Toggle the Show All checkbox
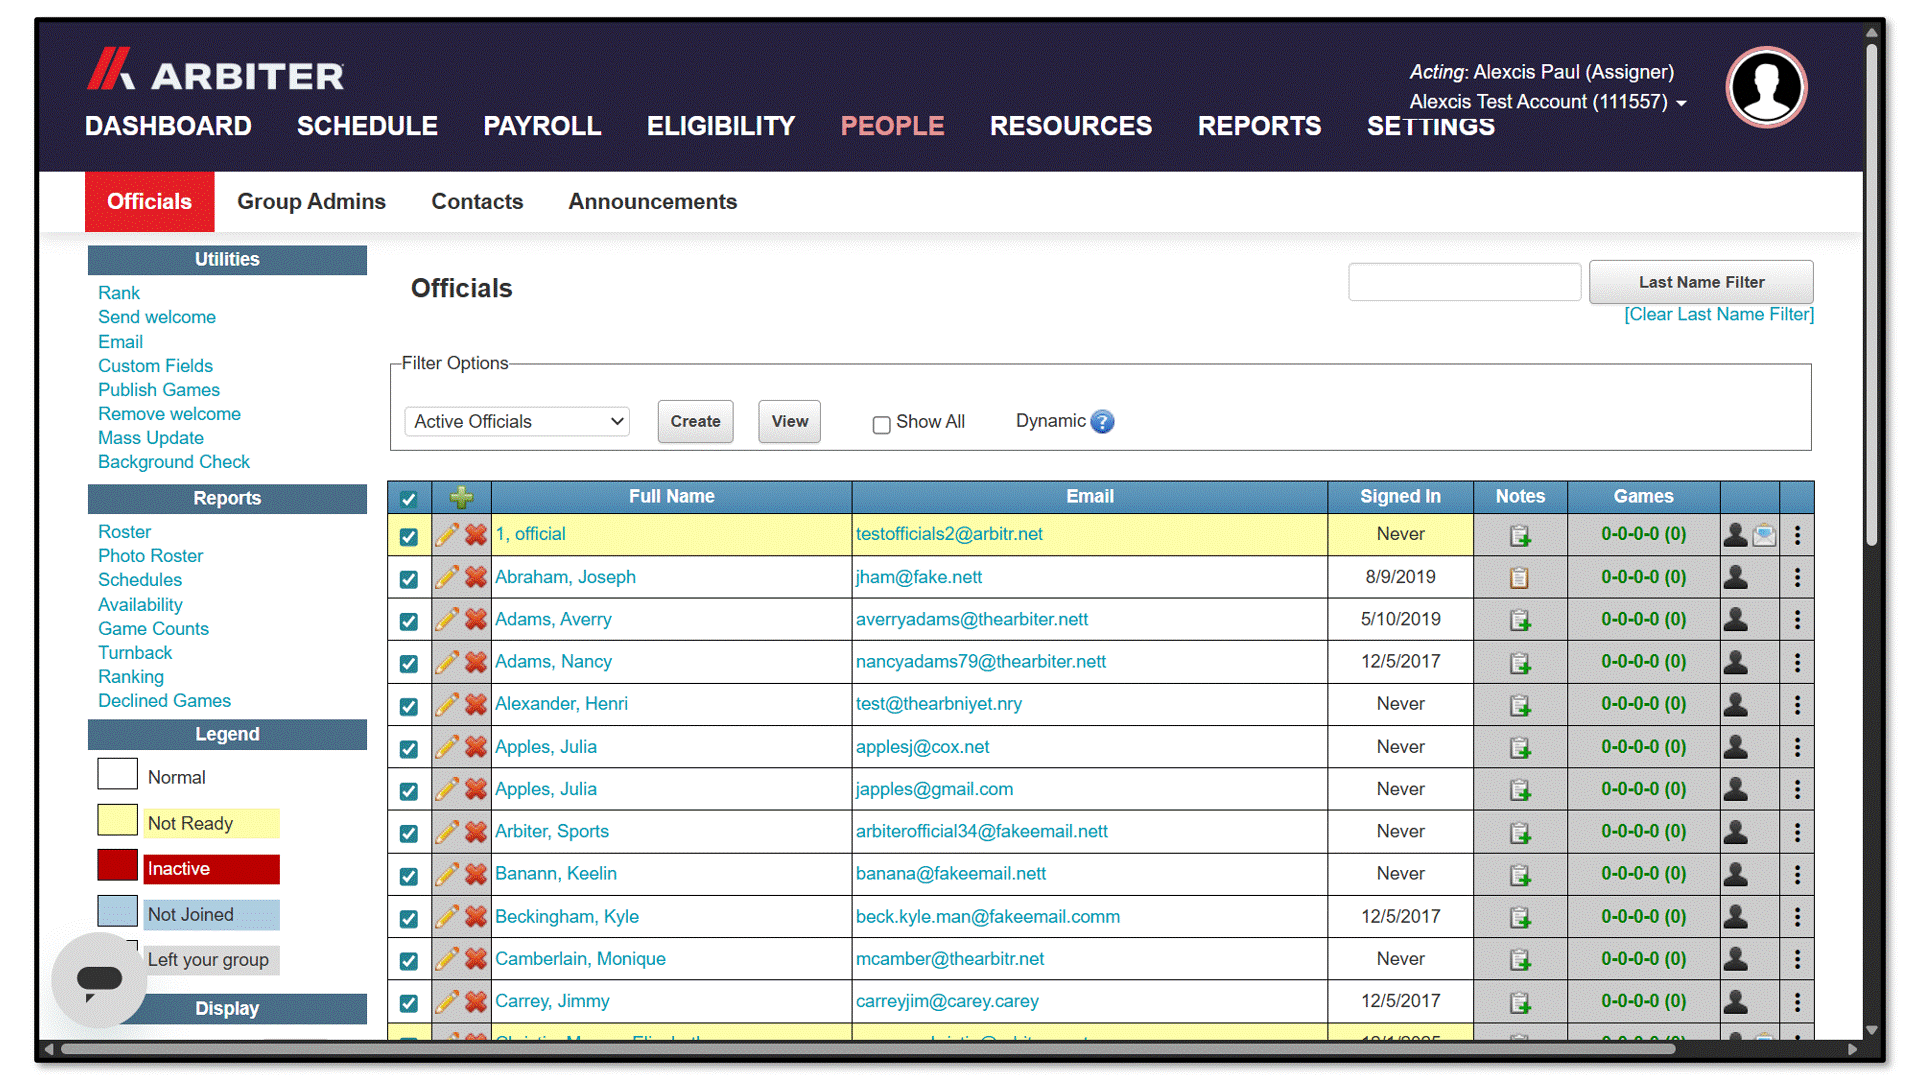 (x=881, y=424)
